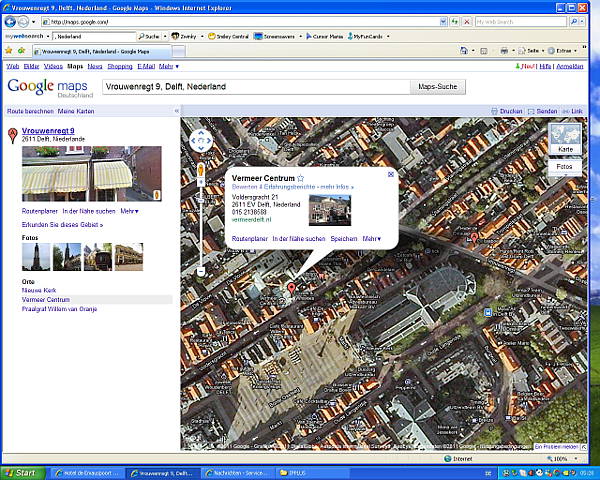Open the Extras menu dropdown
The width and height of the screenshot is (600, 480).
(562, 51)
